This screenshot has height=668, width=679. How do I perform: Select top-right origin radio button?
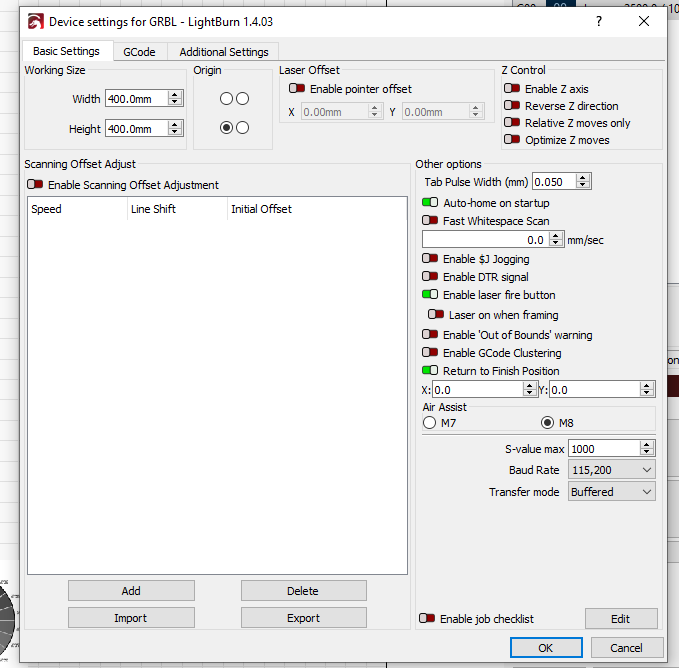pyautogui.click(x=242, y=99)
